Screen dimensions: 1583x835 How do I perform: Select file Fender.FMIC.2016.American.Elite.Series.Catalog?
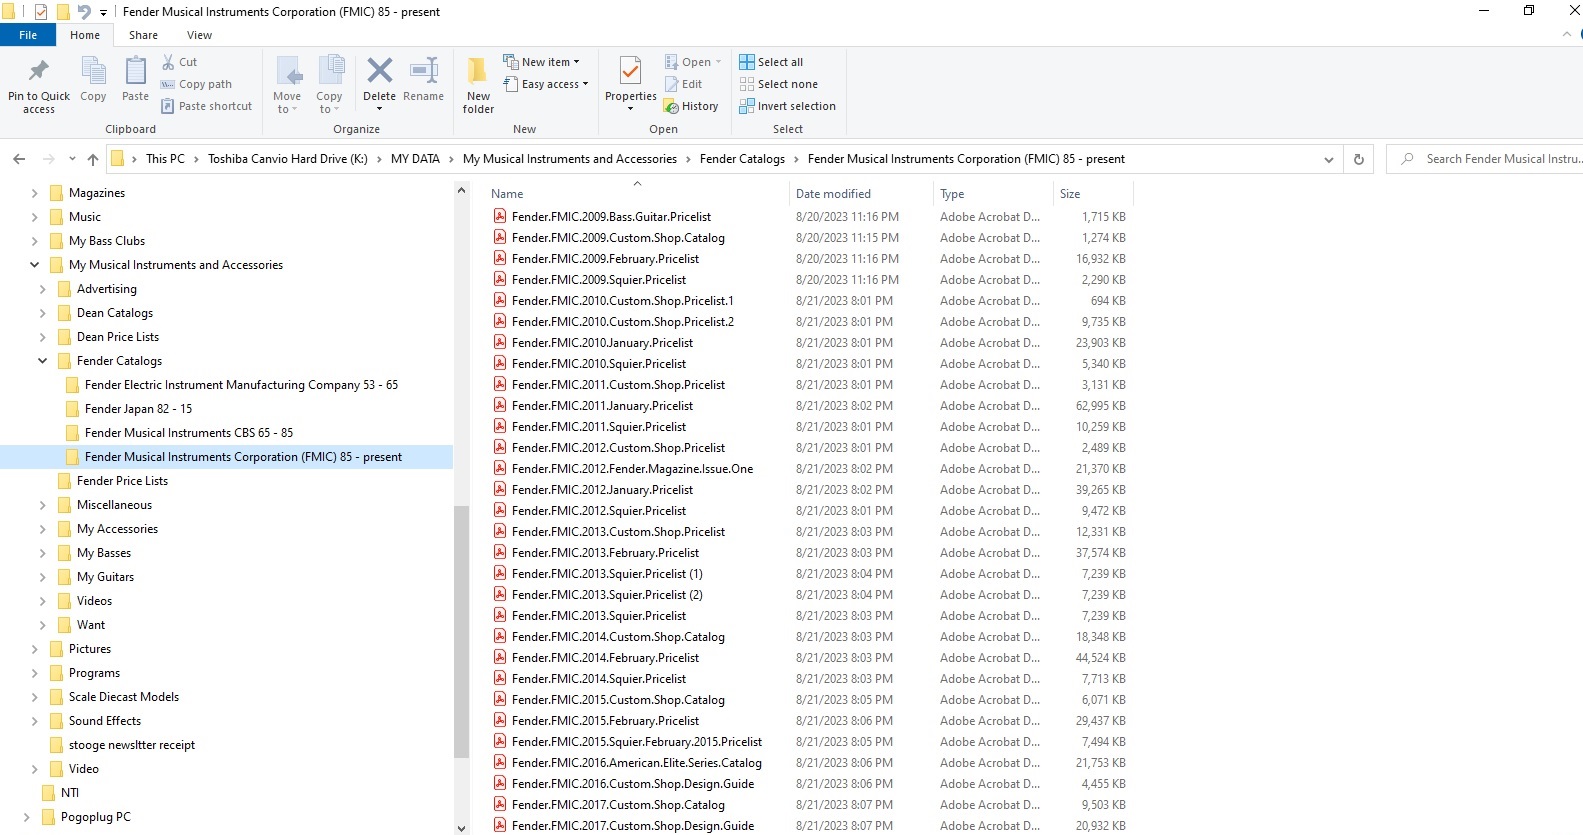[636, 763]
